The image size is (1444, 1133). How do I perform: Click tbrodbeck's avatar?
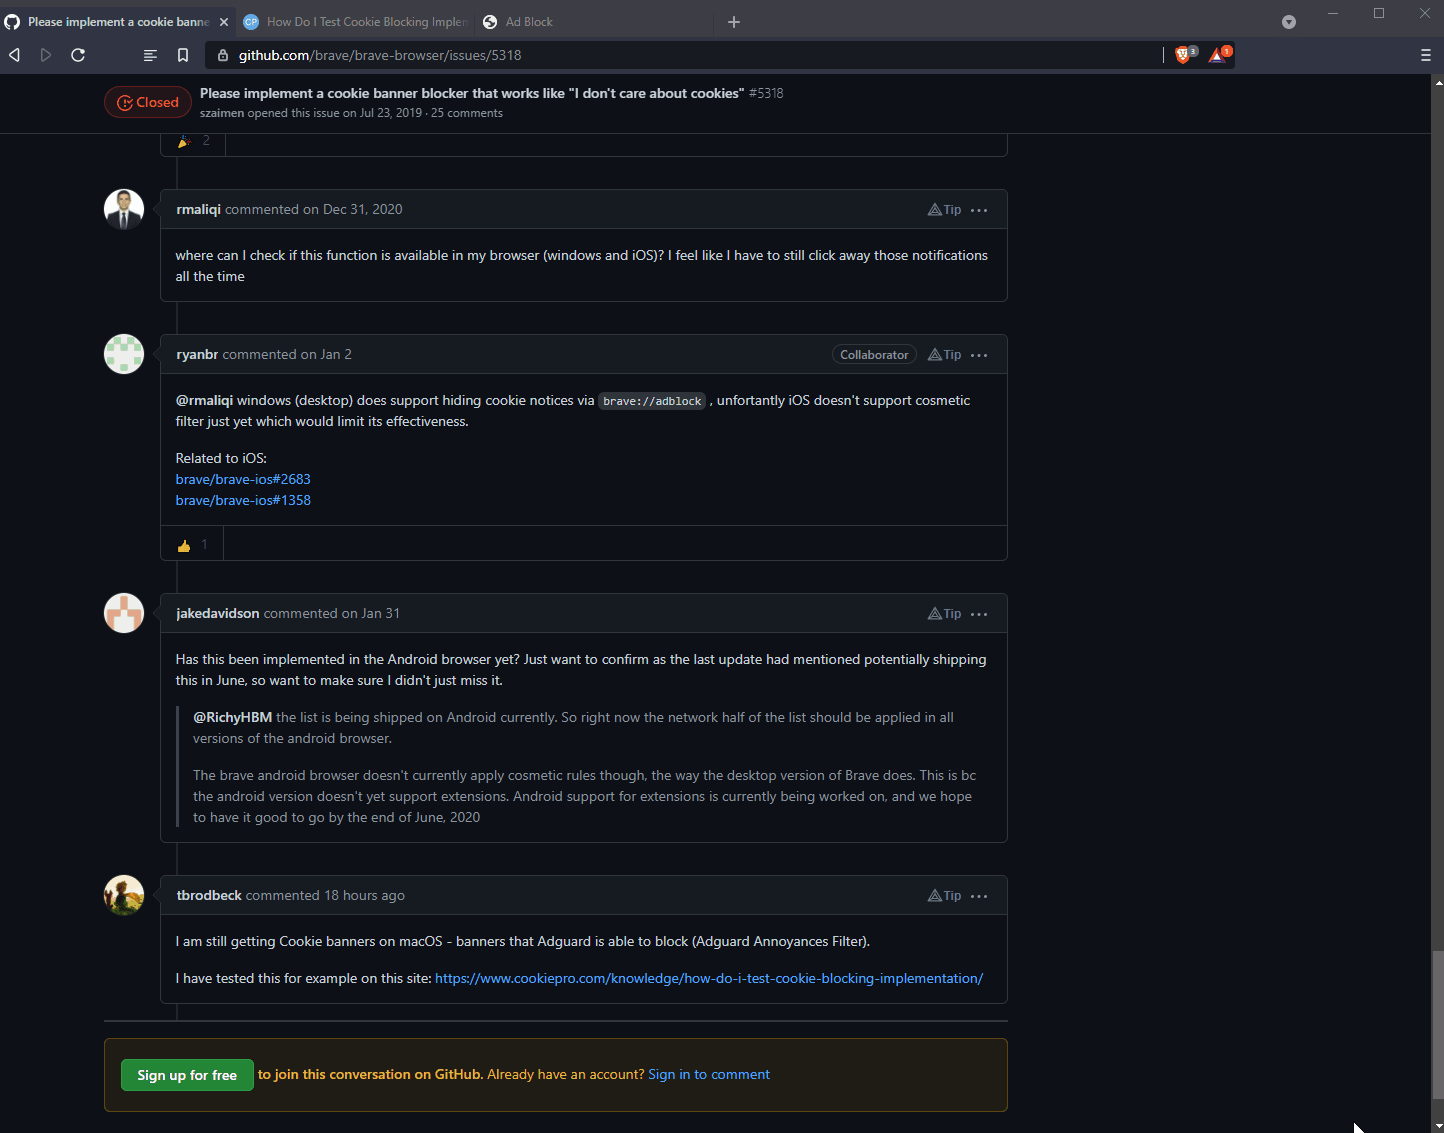click(124, 895)
